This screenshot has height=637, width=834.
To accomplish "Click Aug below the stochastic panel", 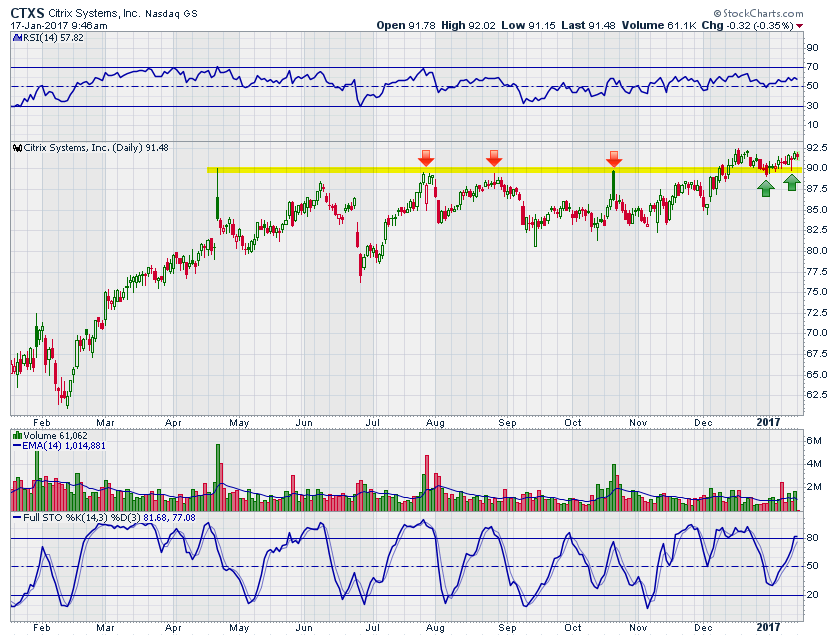I will click(435, 628).
